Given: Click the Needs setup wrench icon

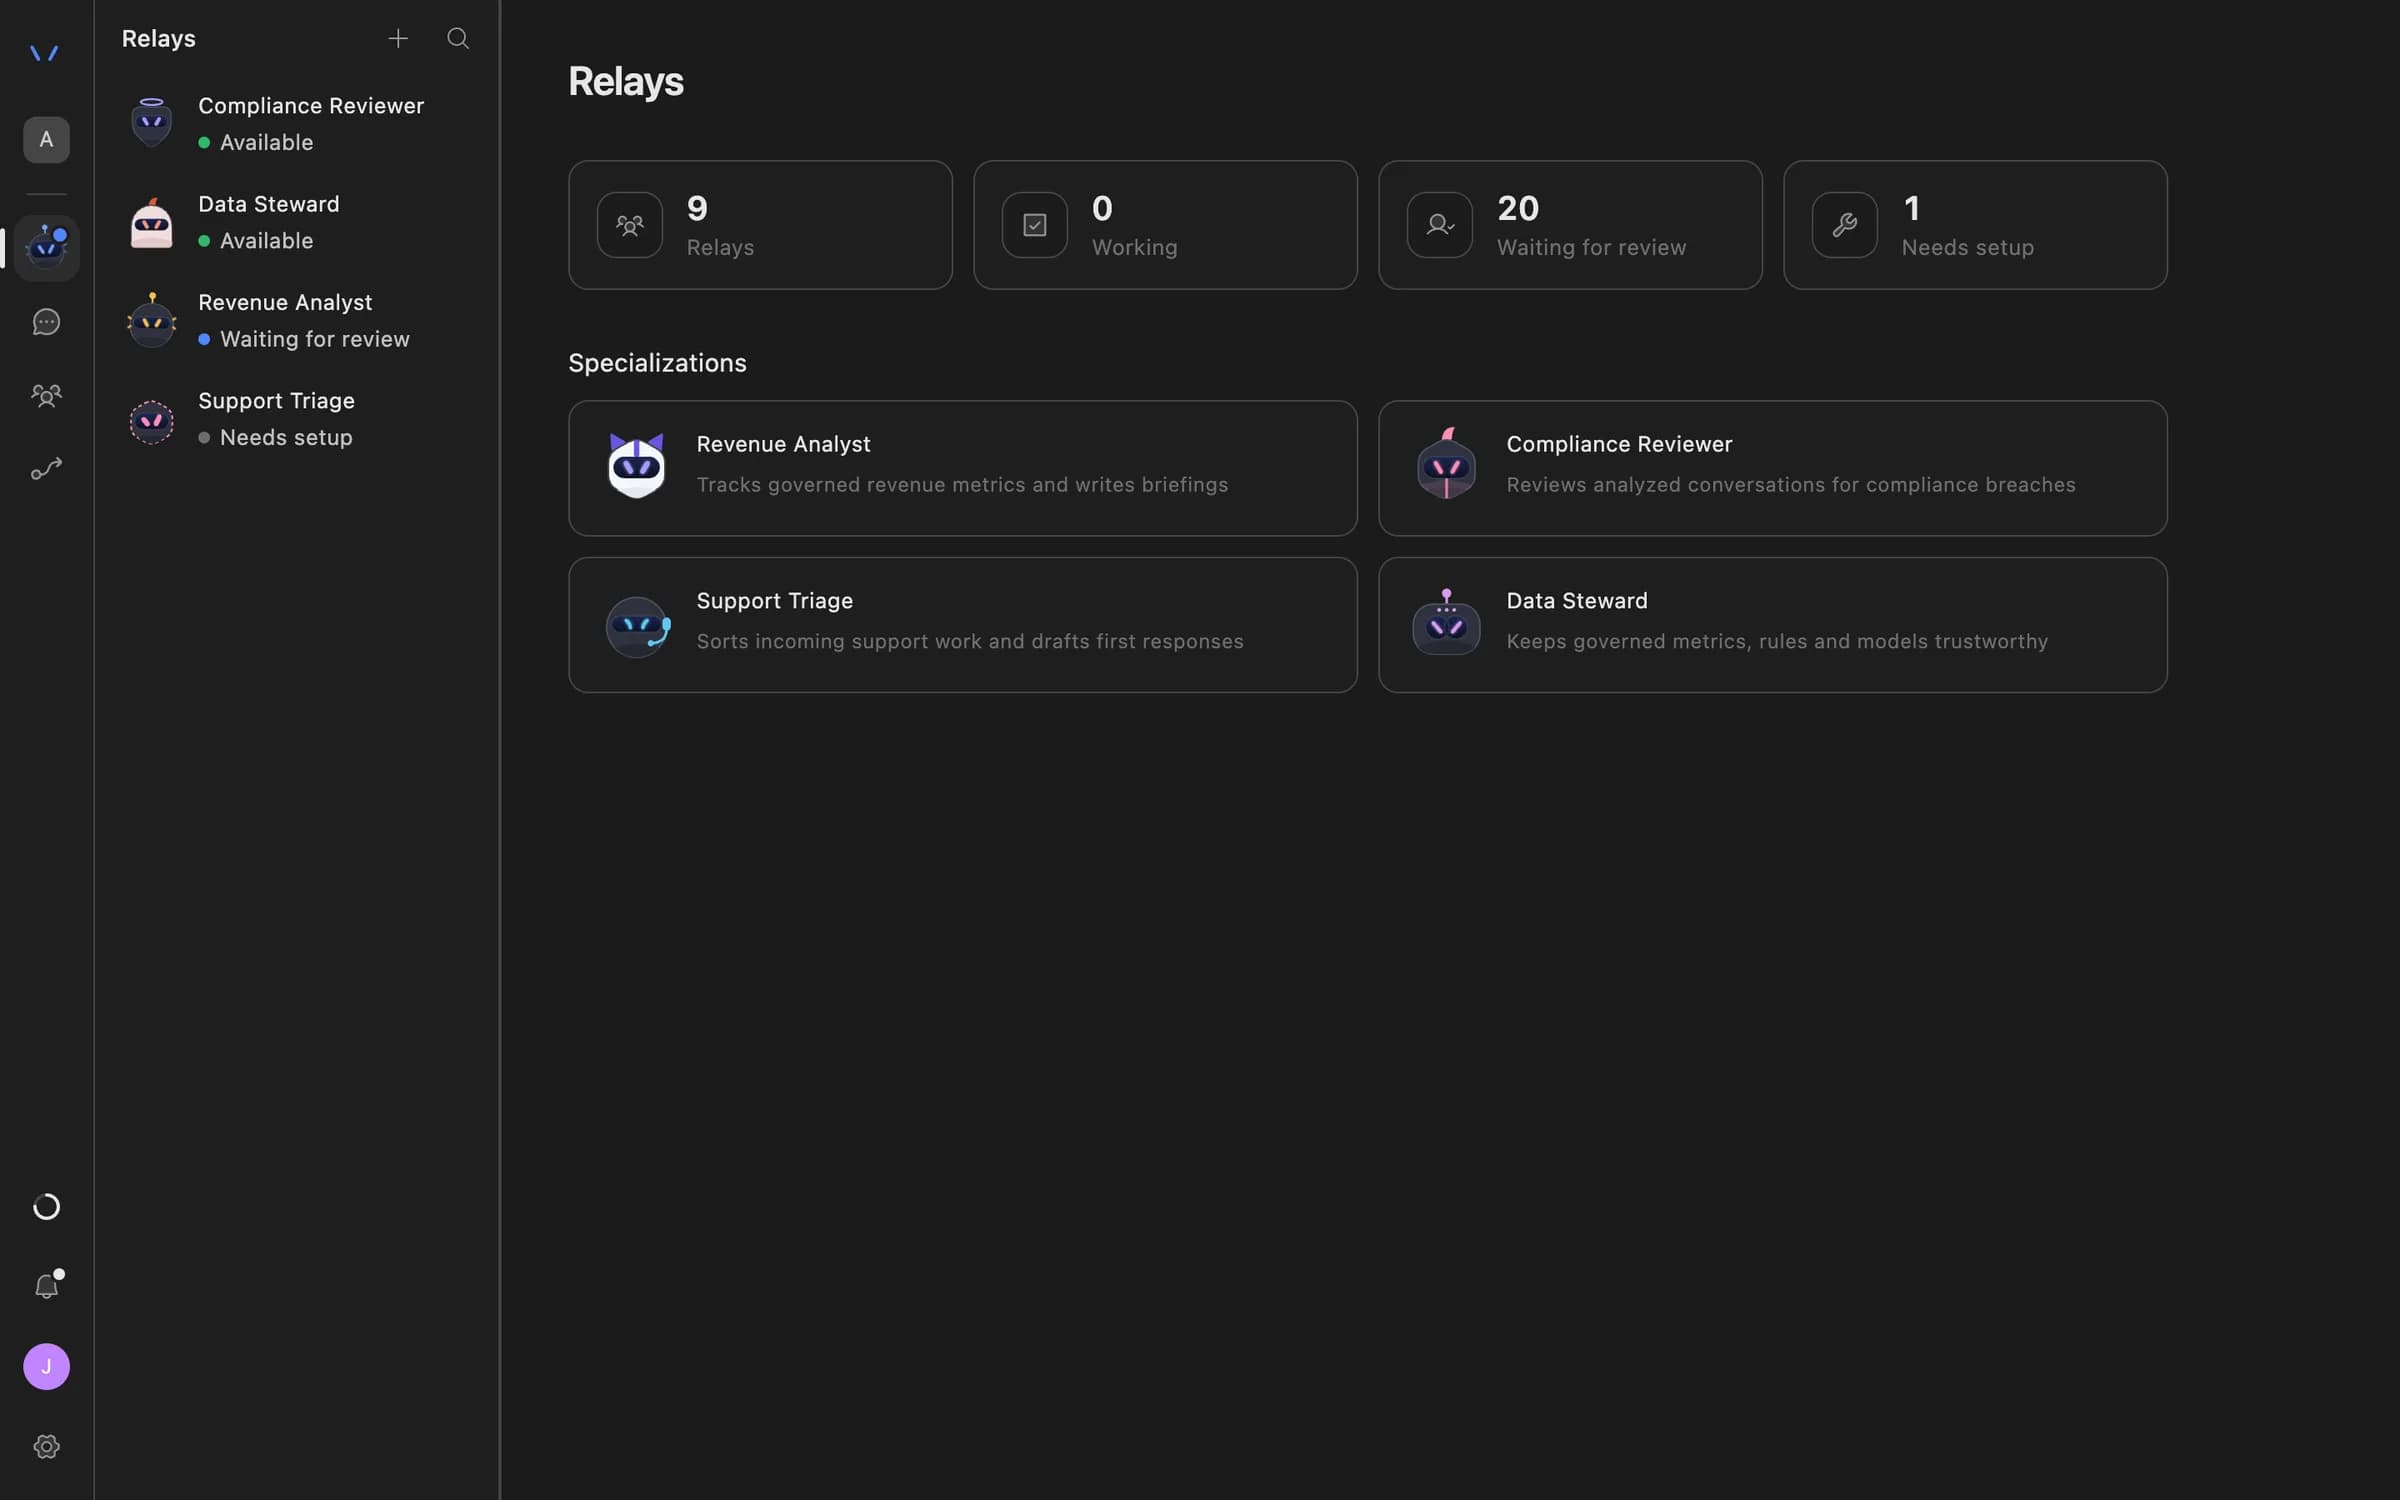Looking at the screenshot, I should tap(1845, 225).
